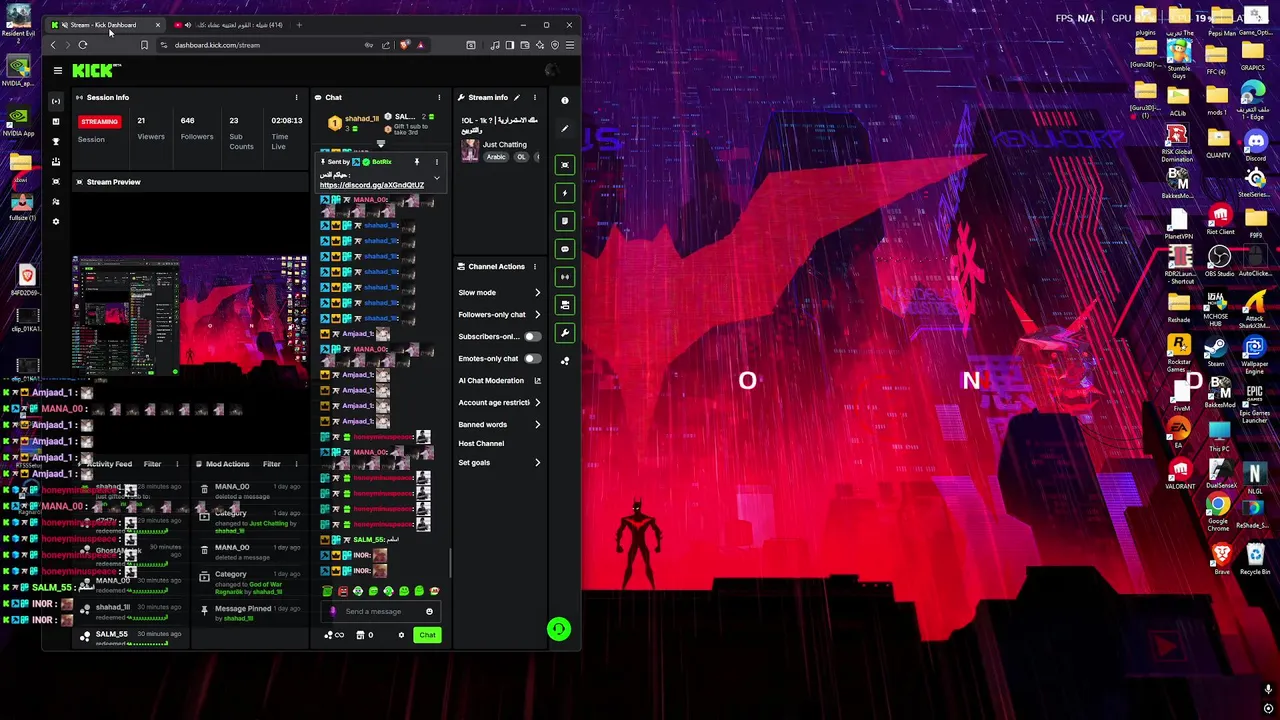Open Activity Feed Filter dropdown
1280x720 pixels.
(152, 464)
